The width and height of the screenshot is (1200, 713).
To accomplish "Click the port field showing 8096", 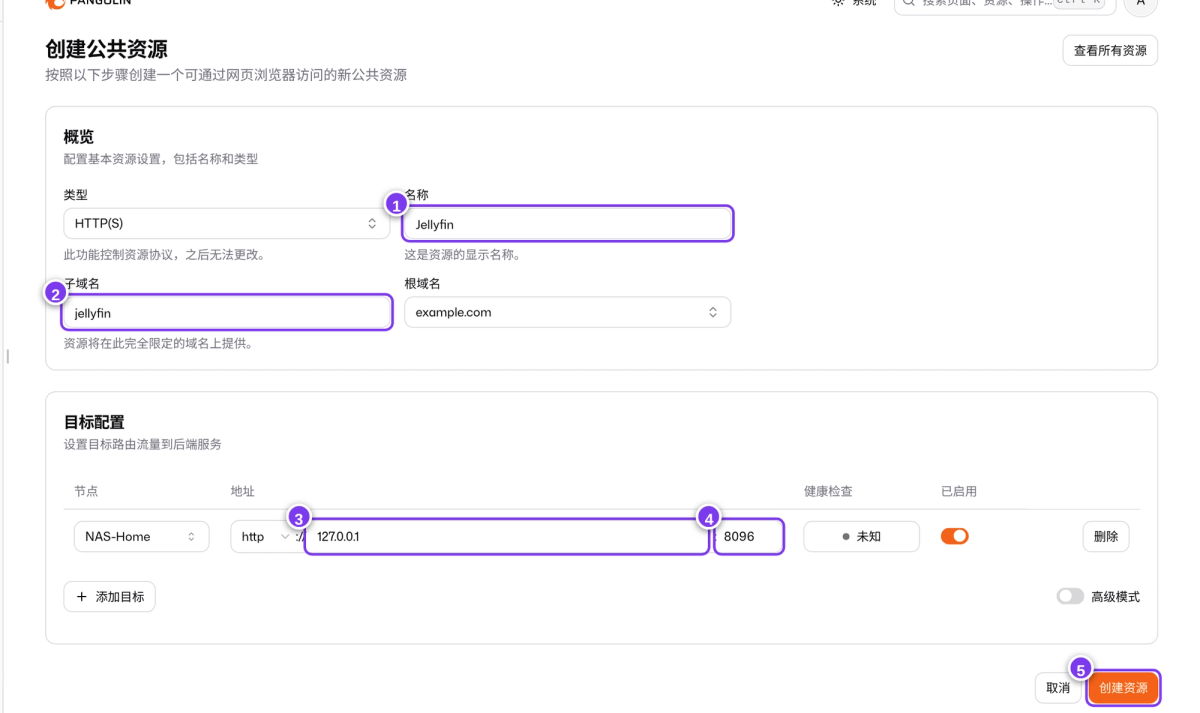I will [749, 536].
